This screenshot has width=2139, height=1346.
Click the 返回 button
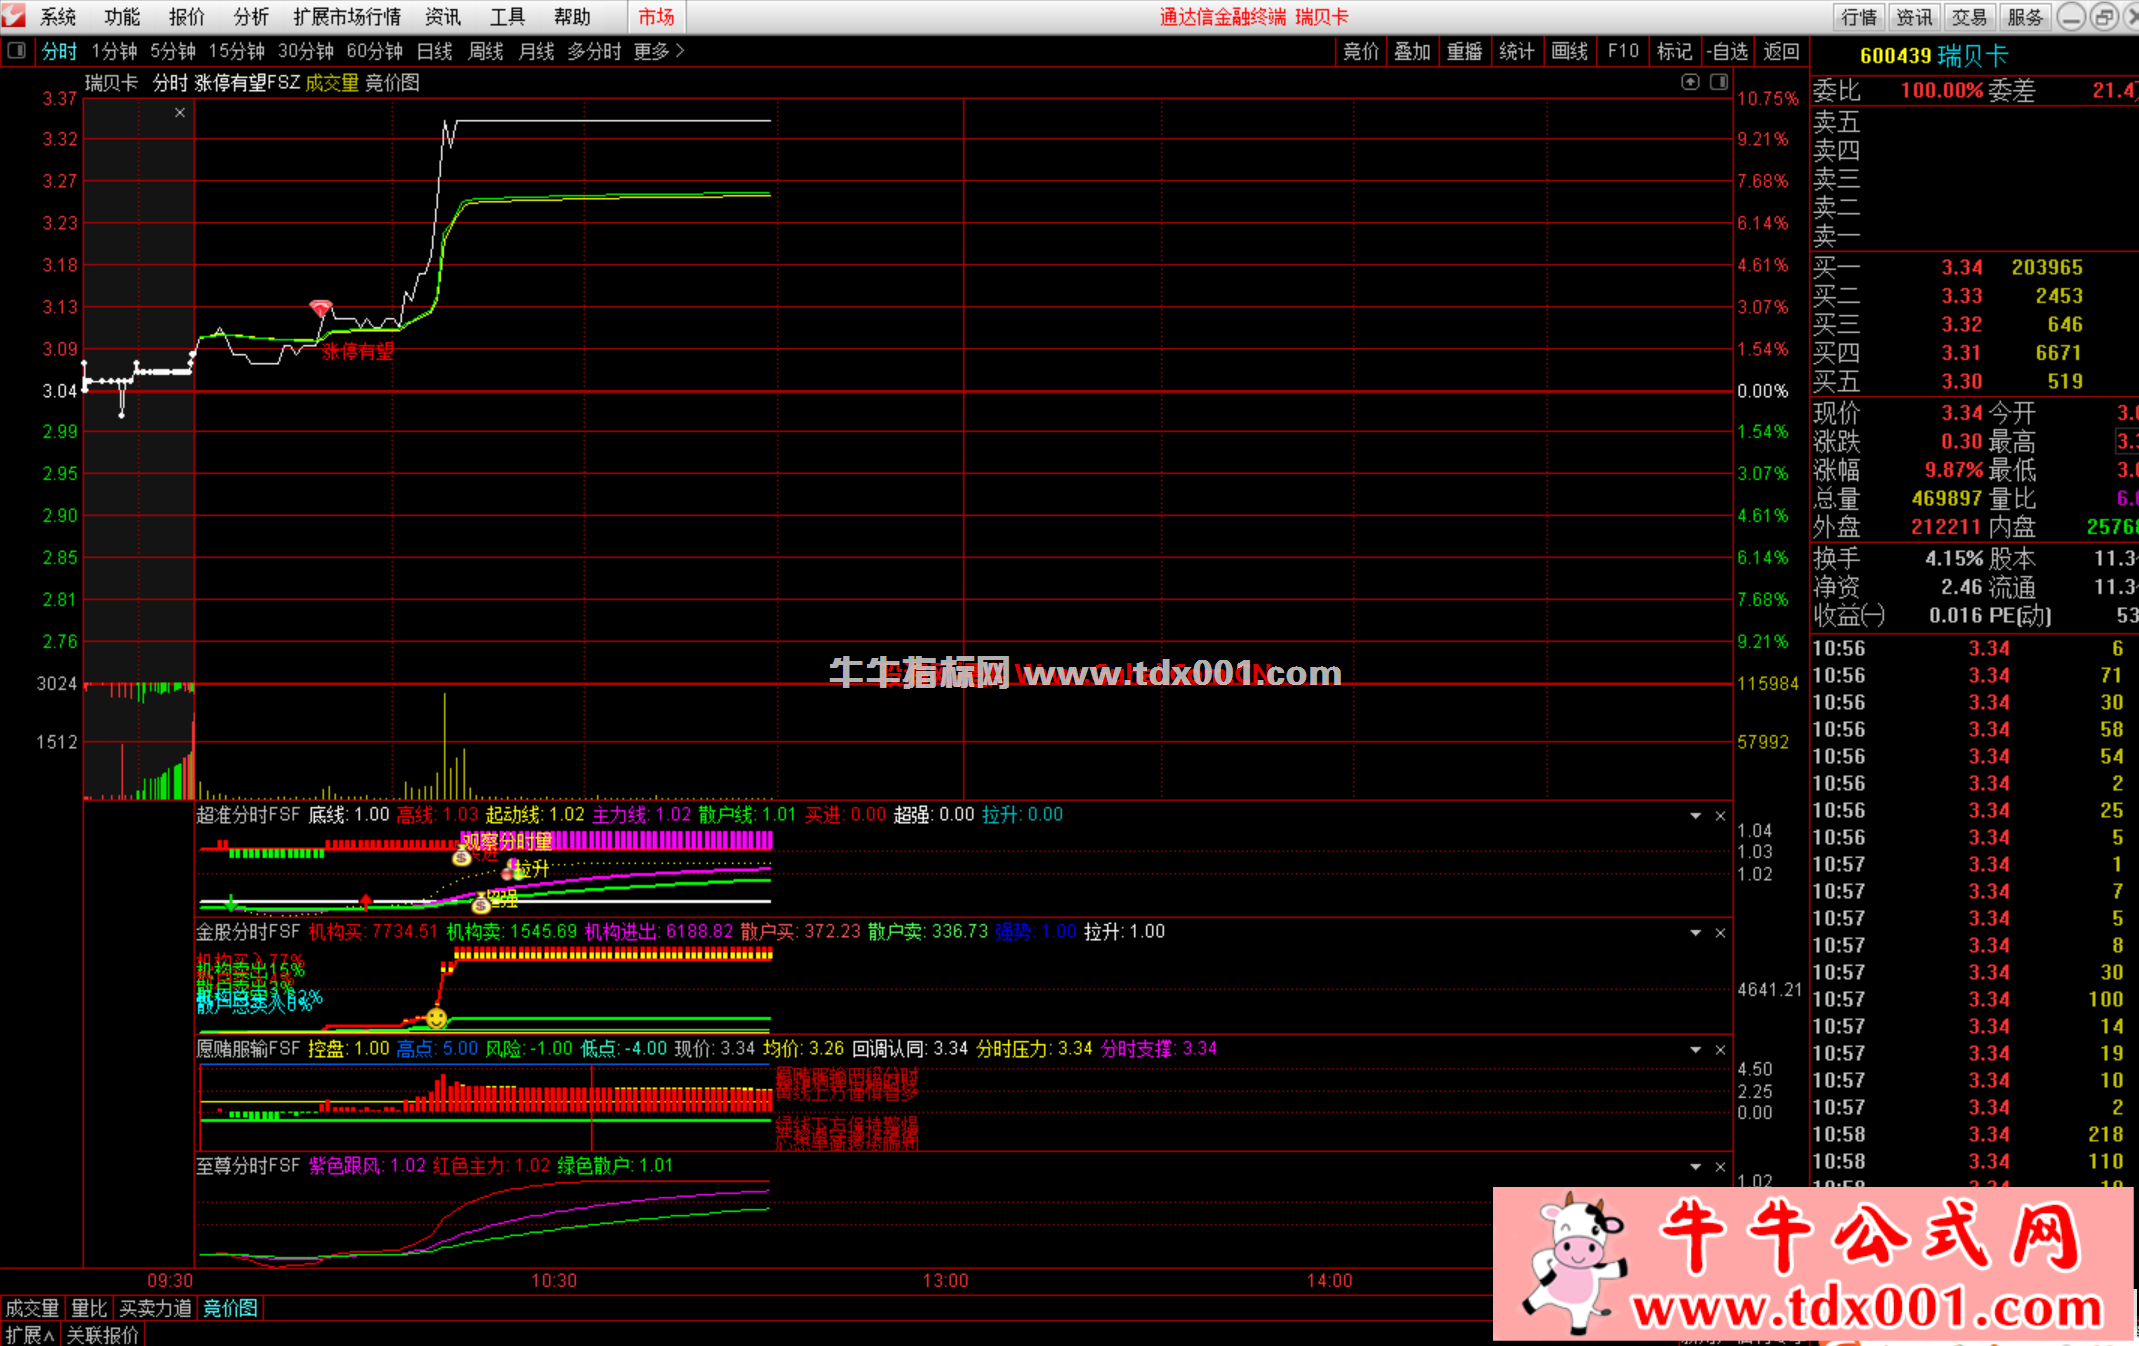coord(1781,51)
